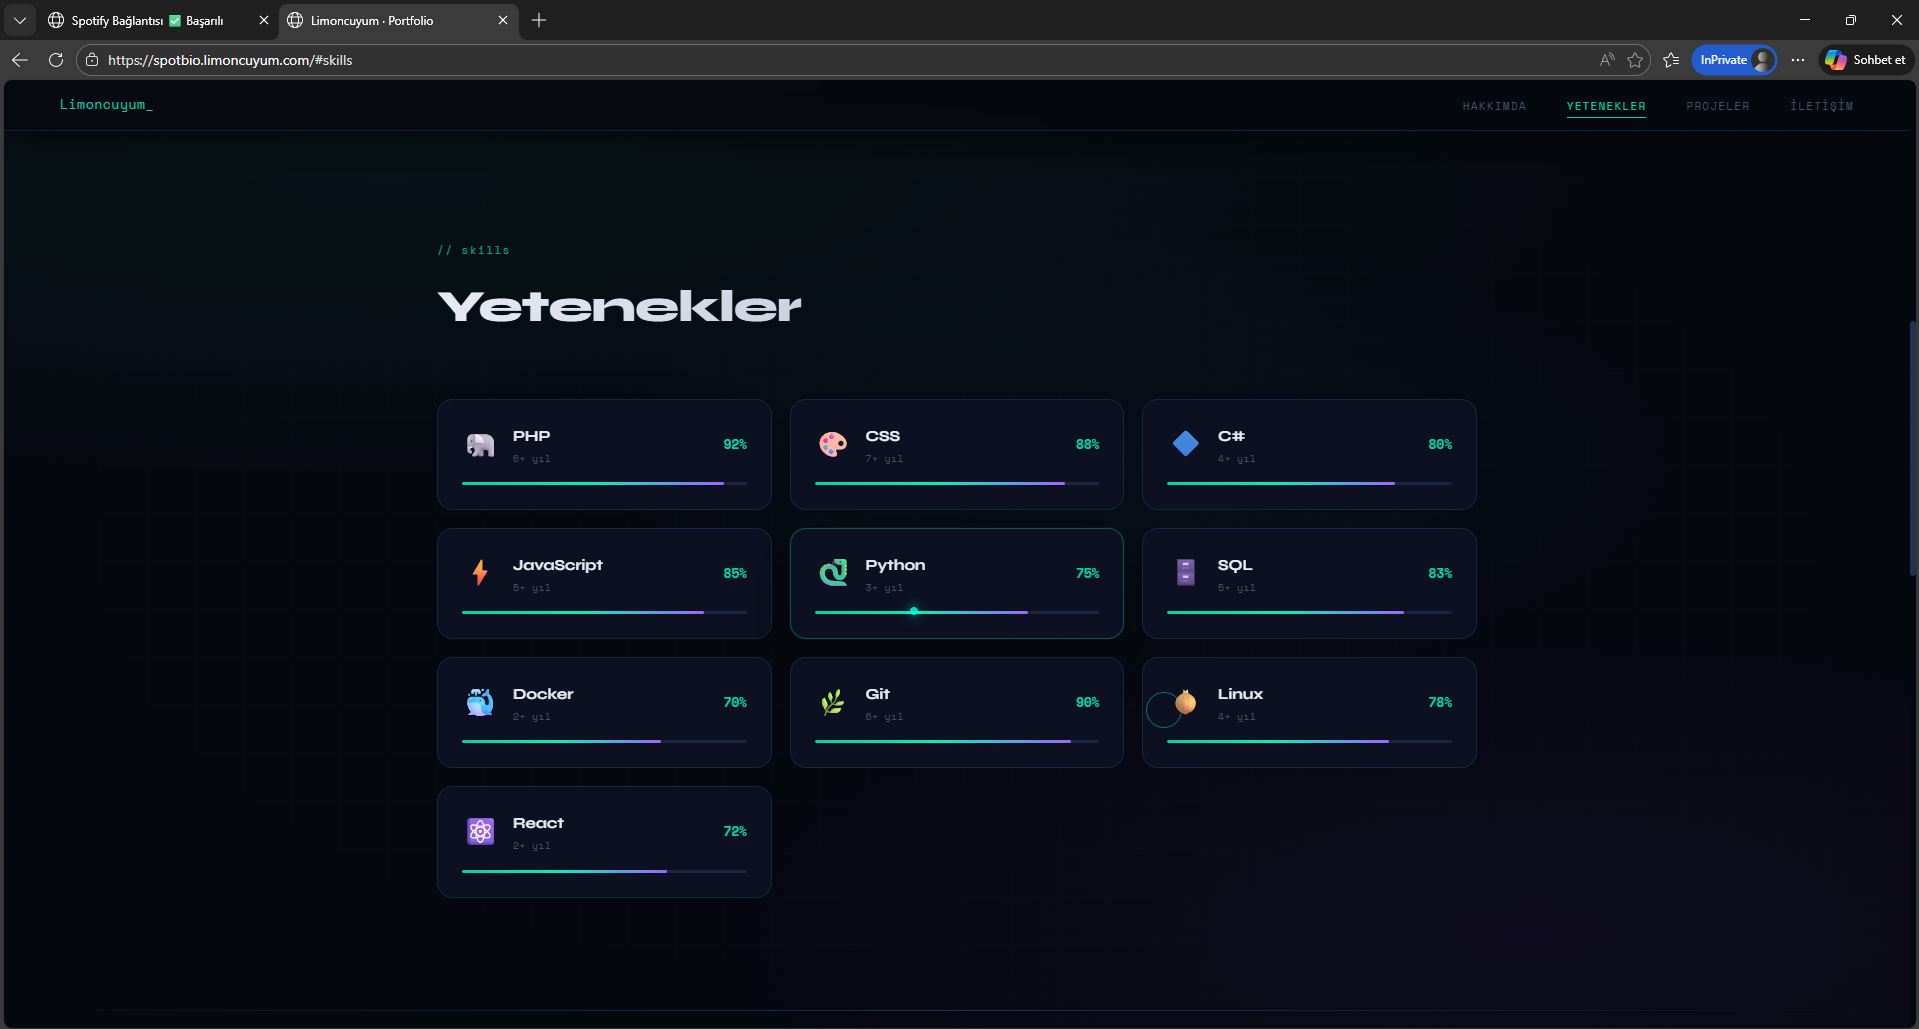Click the Docker whale icon
The image size is (1919, 1029).
[480, 702]
